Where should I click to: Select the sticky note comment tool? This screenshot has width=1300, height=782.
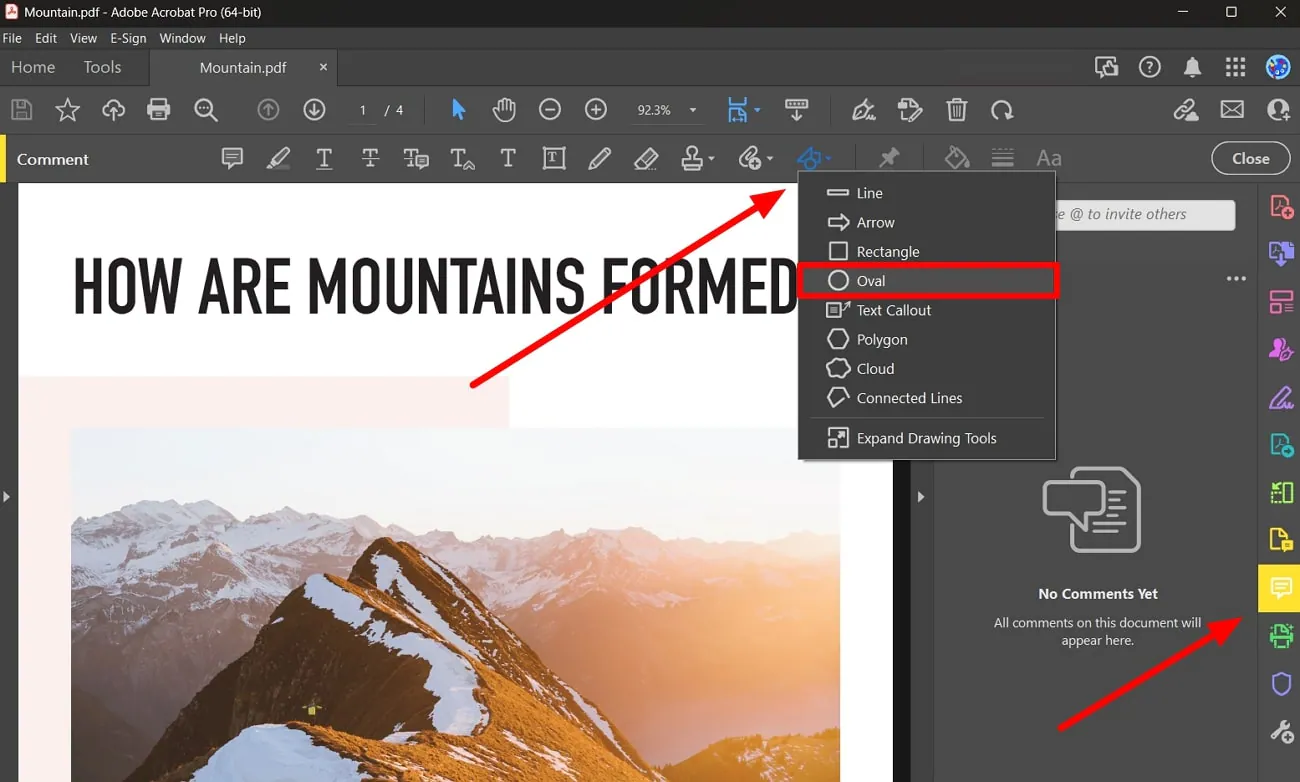pyautogui.click(x=232, y=158)
